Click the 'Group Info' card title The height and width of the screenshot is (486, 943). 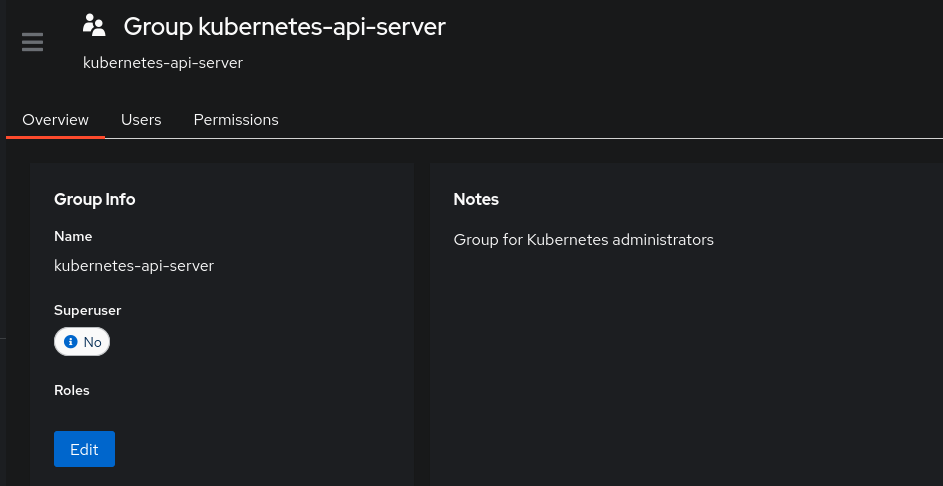[94, 199]
